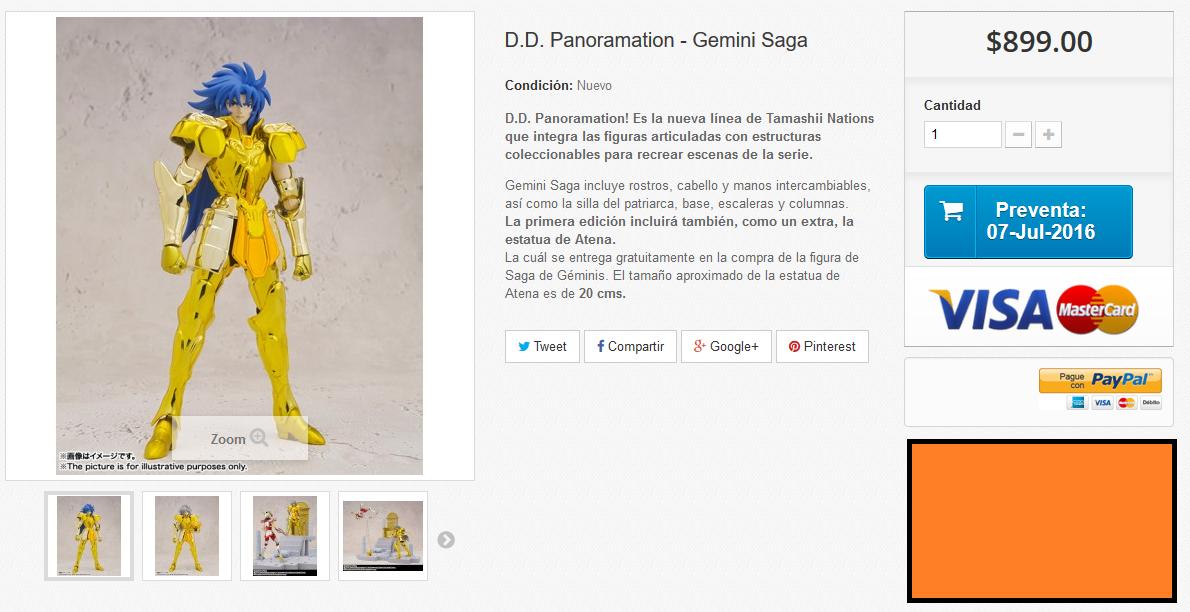Decrease quantity with the minus button
Screen dimensions: 1190x612
1018,134
